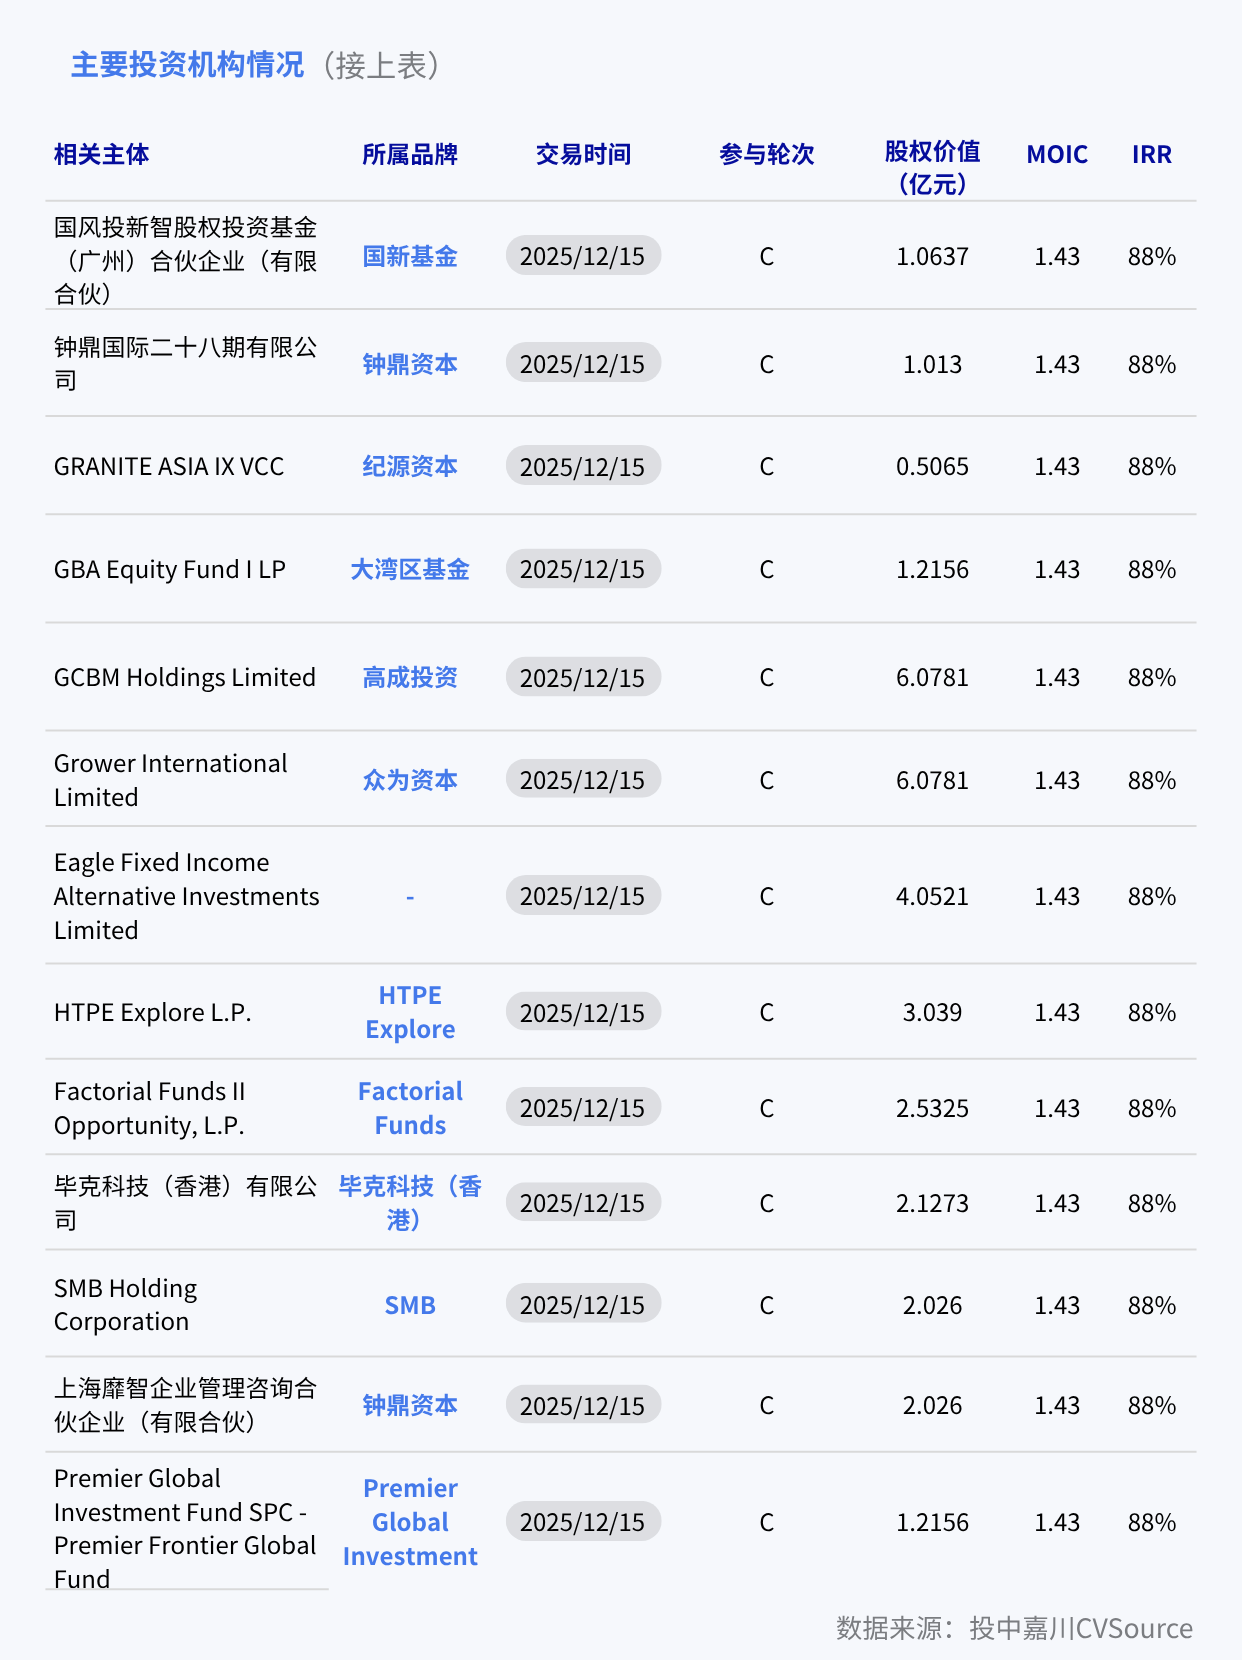Click the 交易时间 column header

tap(583, 155)
